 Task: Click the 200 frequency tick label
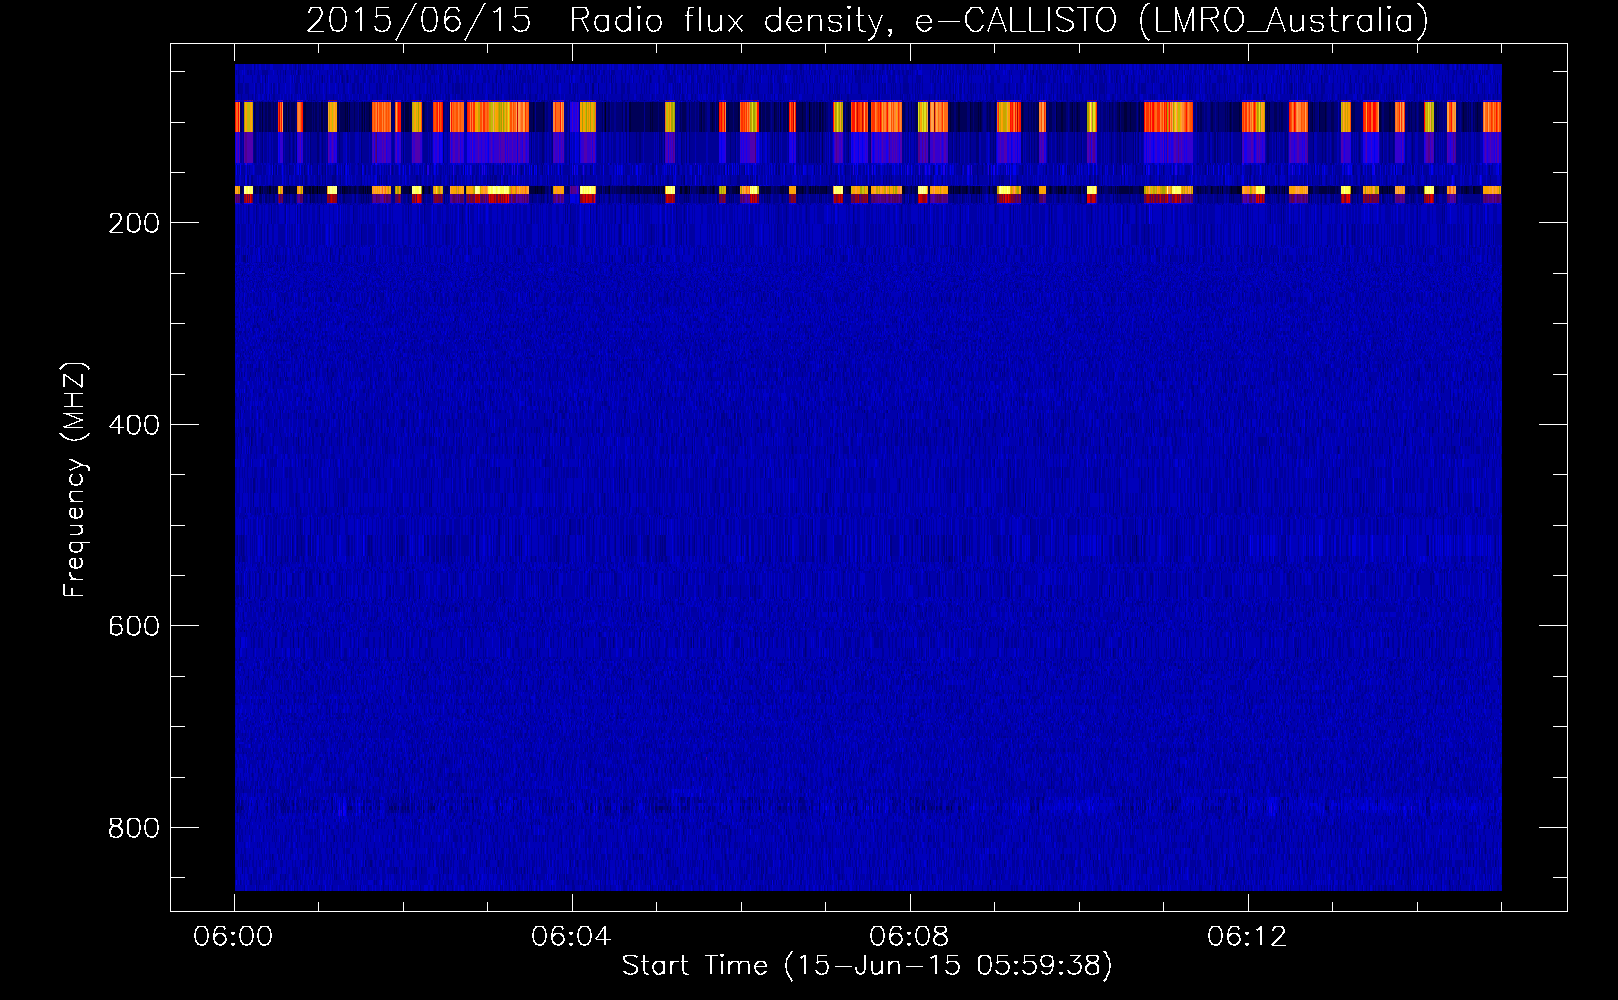pyautogui.click(x=134, y=223)
